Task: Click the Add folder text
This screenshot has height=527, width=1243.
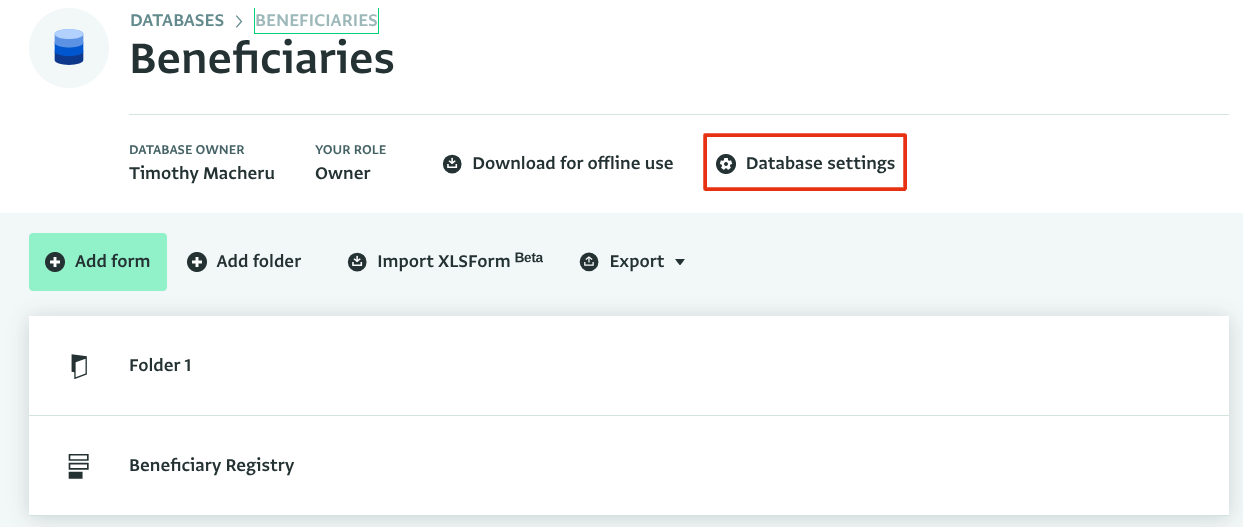Action: pos(258,262)
